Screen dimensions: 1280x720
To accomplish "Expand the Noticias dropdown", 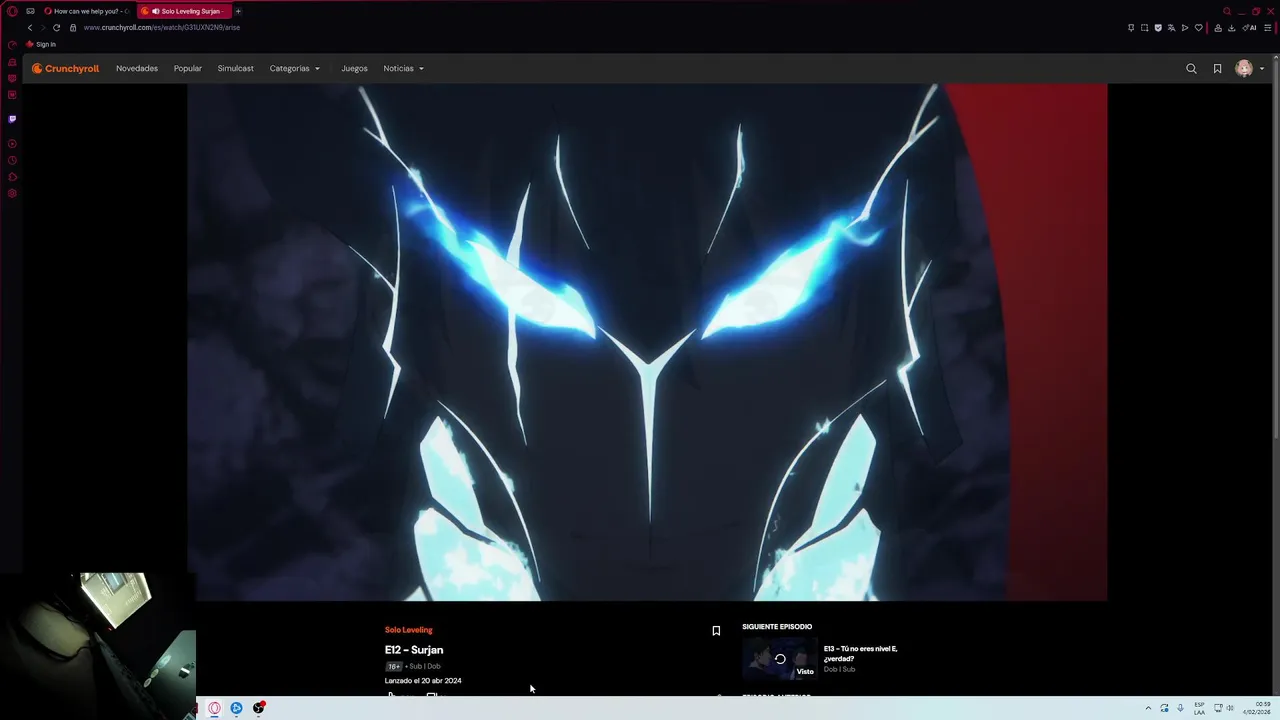I will (x=404, y=69).
